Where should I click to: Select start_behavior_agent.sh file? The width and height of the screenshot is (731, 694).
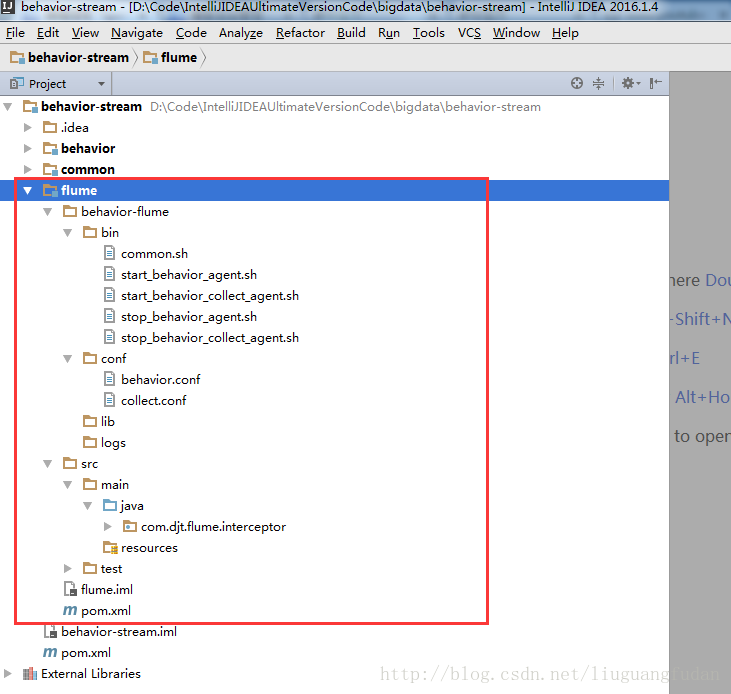(x=189, y=275)
